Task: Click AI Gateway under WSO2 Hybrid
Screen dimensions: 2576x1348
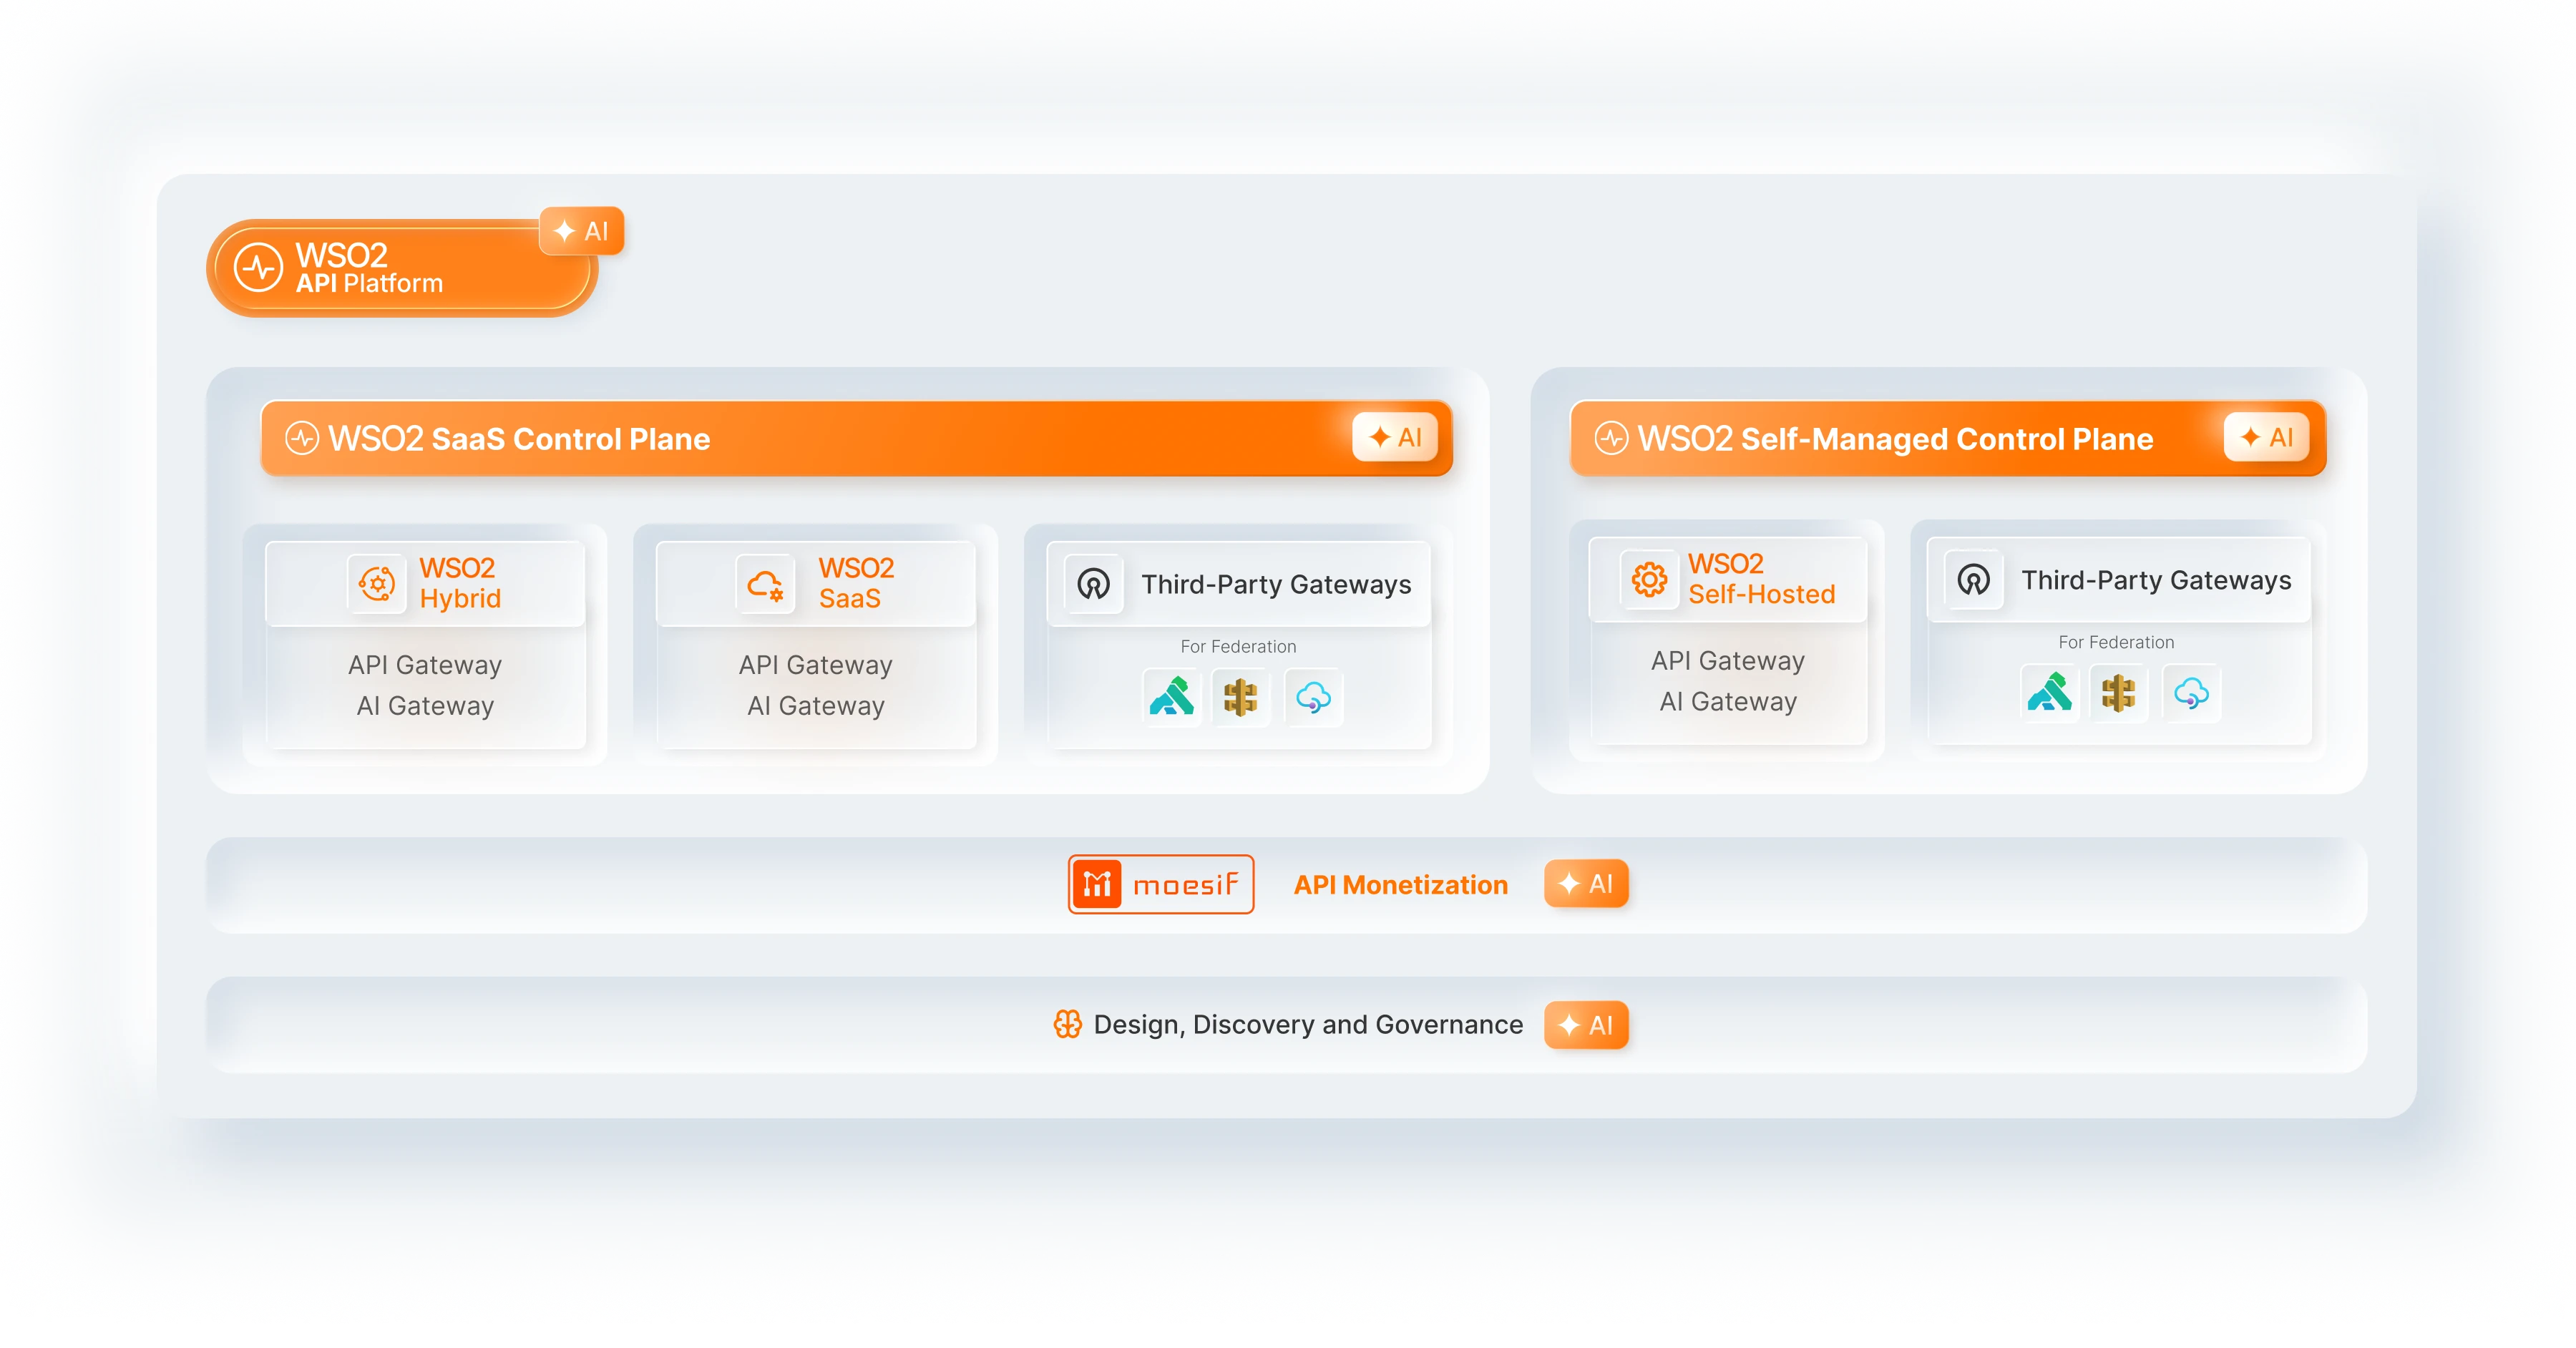Action: tap(425, 706)
